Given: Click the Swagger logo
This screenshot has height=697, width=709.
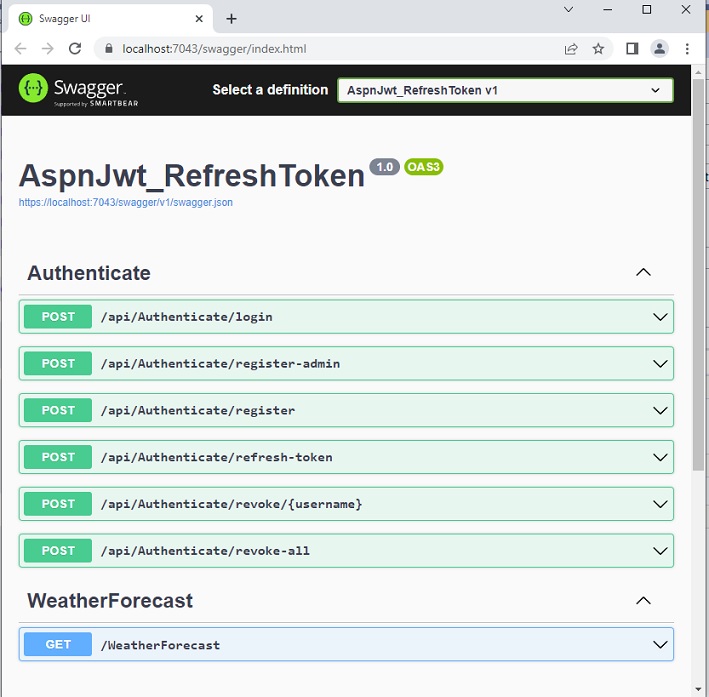Looking at the screenshot, I should tap(78, 90).
